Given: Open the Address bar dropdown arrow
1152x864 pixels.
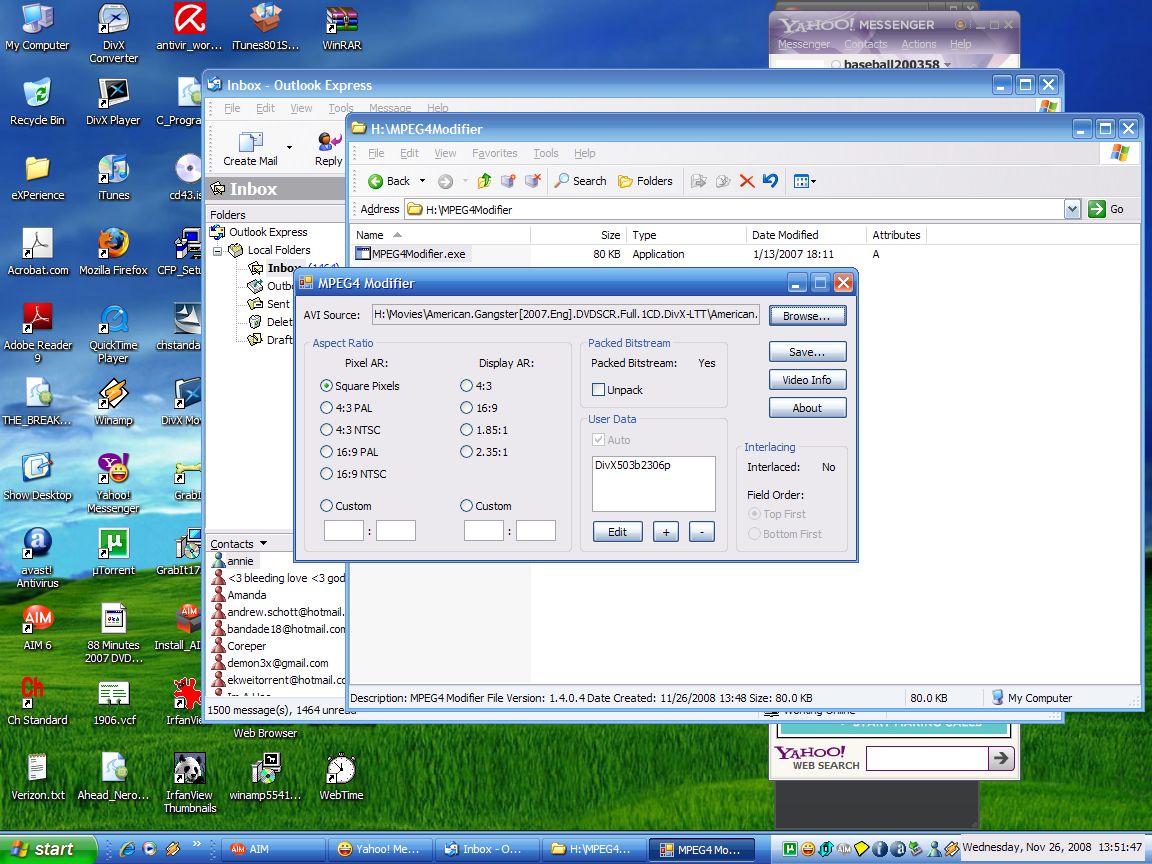Looking at the screenshot, I should (1072, 209).
